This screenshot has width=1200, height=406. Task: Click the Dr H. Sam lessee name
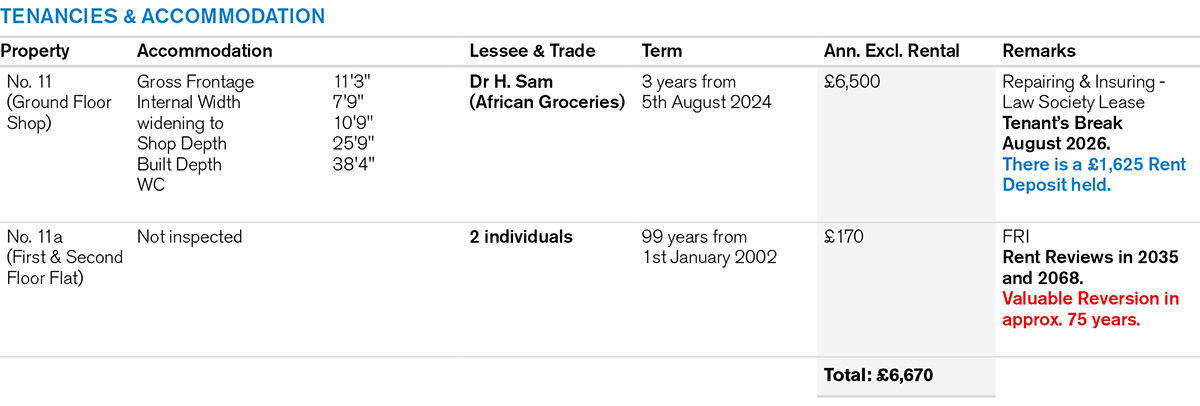click(x=510, y=82)
